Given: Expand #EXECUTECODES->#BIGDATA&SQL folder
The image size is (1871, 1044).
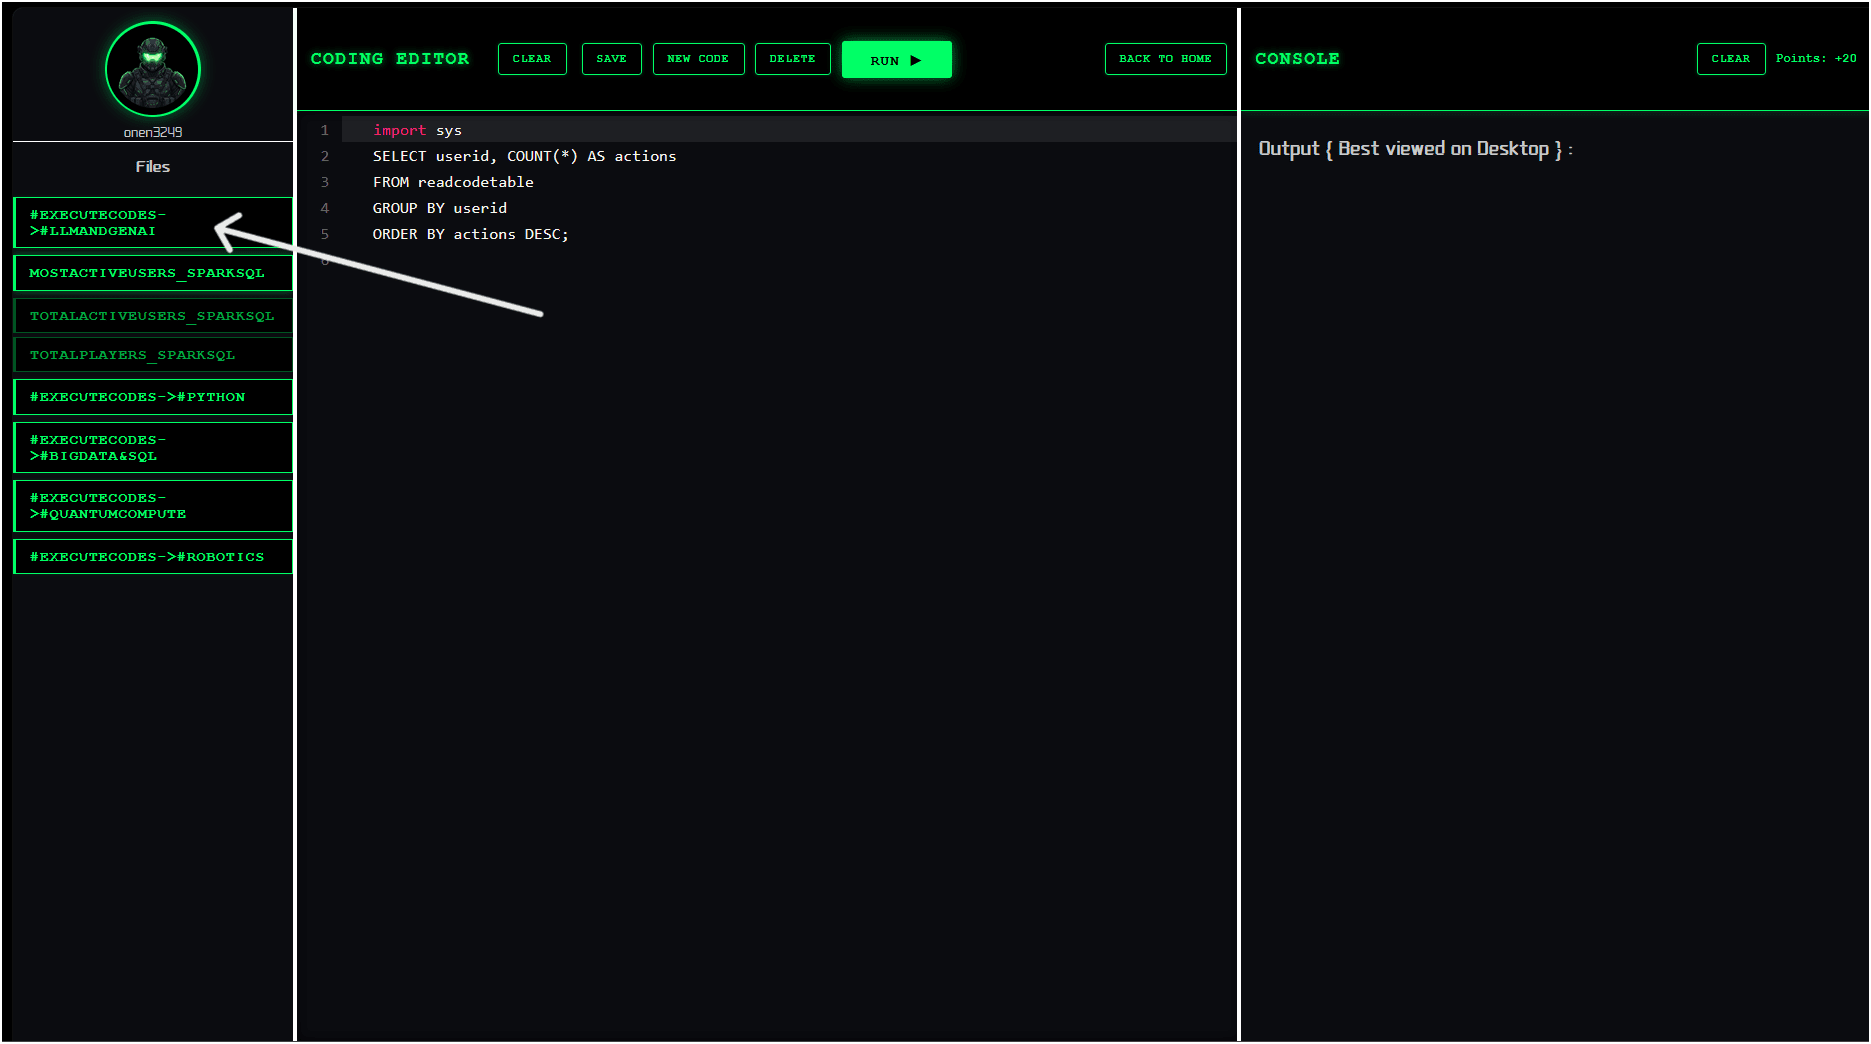Looking at the screenshot, I should click(x=153, y=447).
